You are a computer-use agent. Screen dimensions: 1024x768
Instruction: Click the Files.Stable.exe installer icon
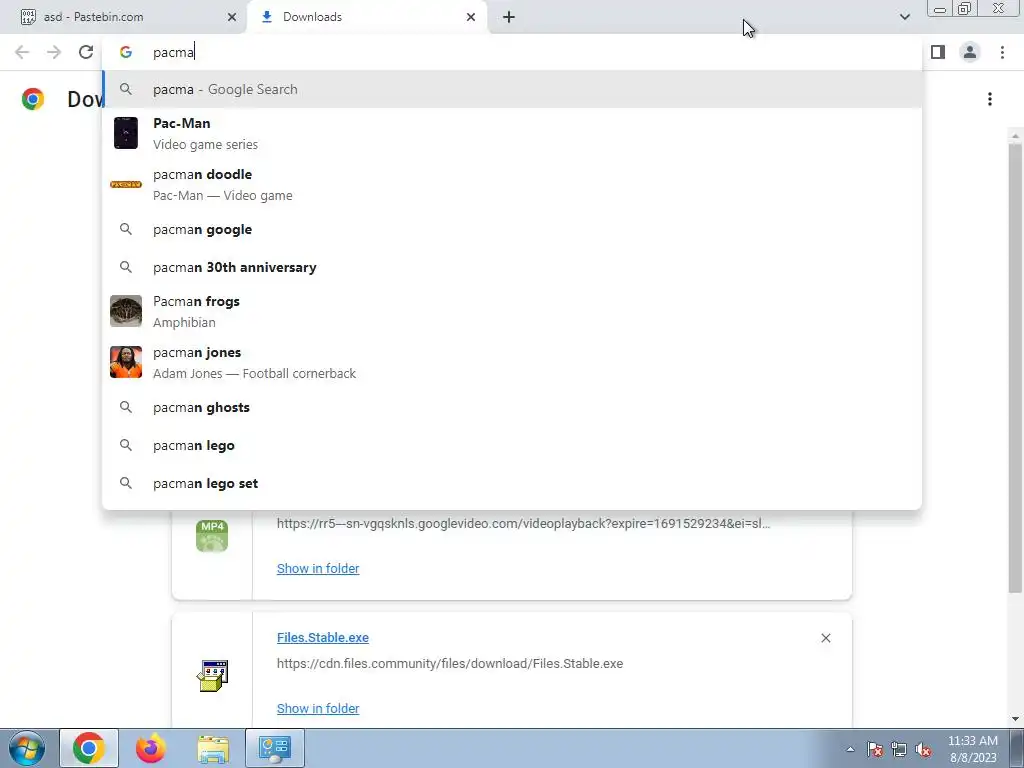tap(212, 675)
